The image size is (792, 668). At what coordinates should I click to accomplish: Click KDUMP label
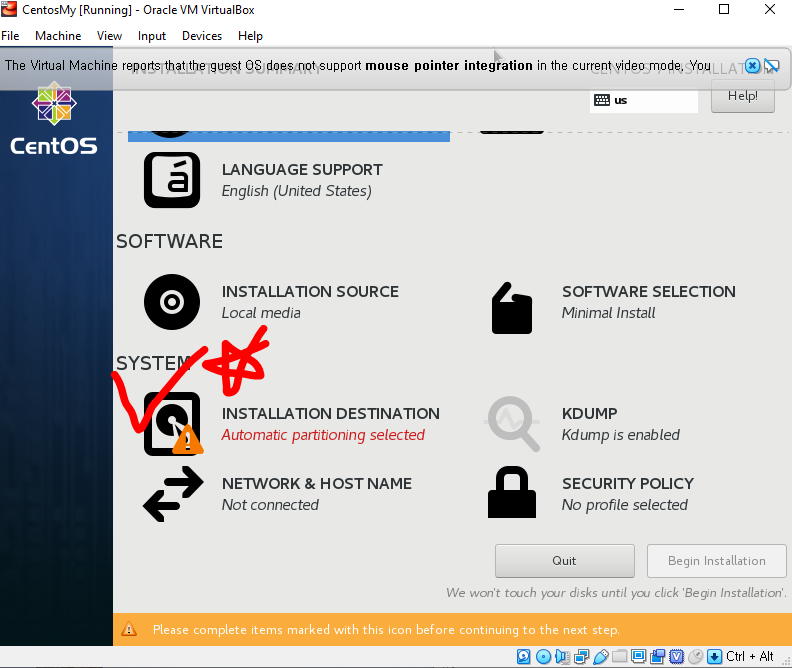click(x=589, y=414)
